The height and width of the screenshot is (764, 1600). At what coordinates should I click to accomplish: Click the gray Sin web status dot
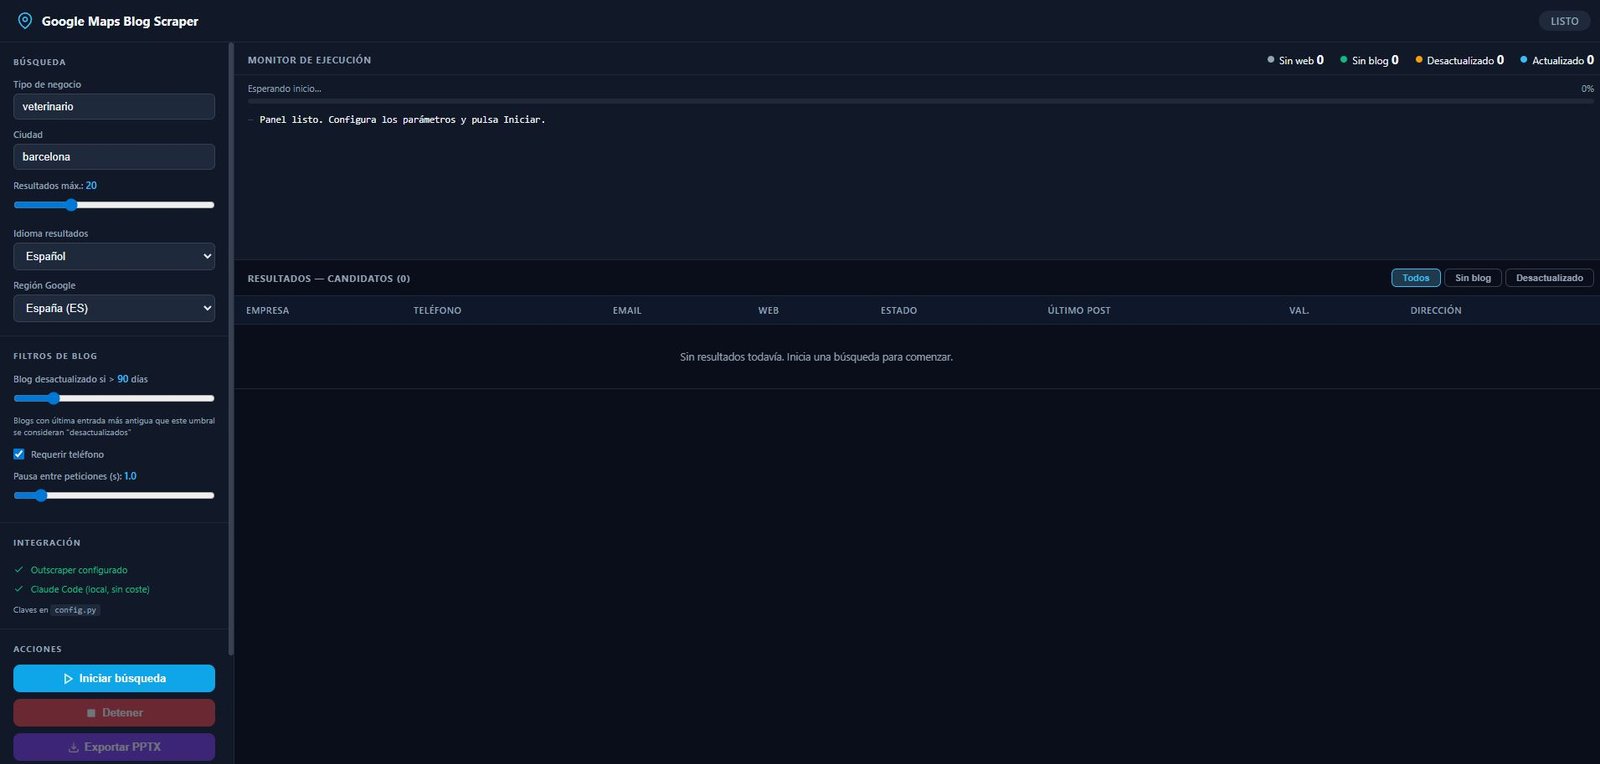tap(1271, 60)
